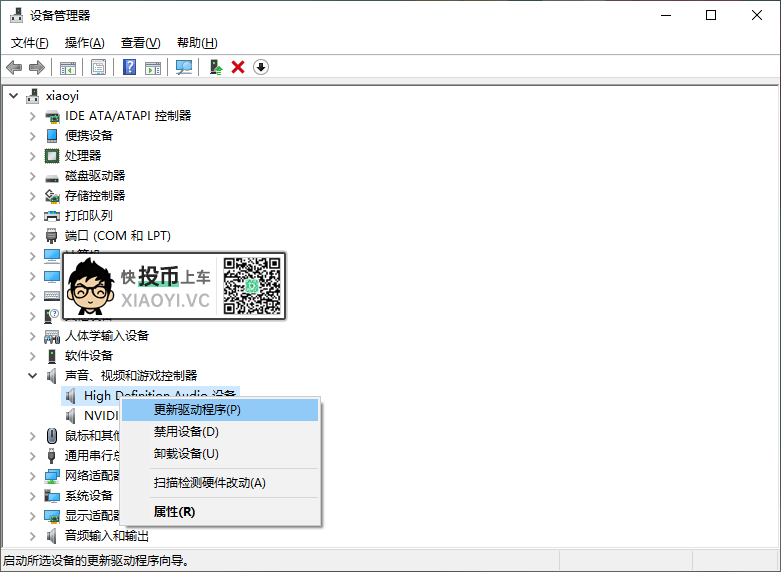Image resolution: width=781 pixels, height=572 pixels.
Task: Click the 打印队列 printer icon
Action: click(x=52, y=216)
